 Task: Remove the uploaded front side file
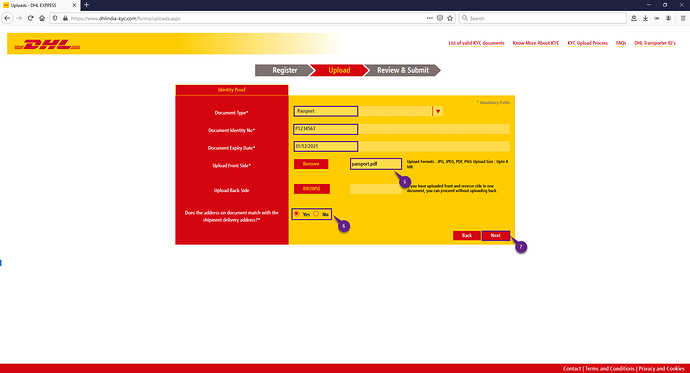[311, 164]
